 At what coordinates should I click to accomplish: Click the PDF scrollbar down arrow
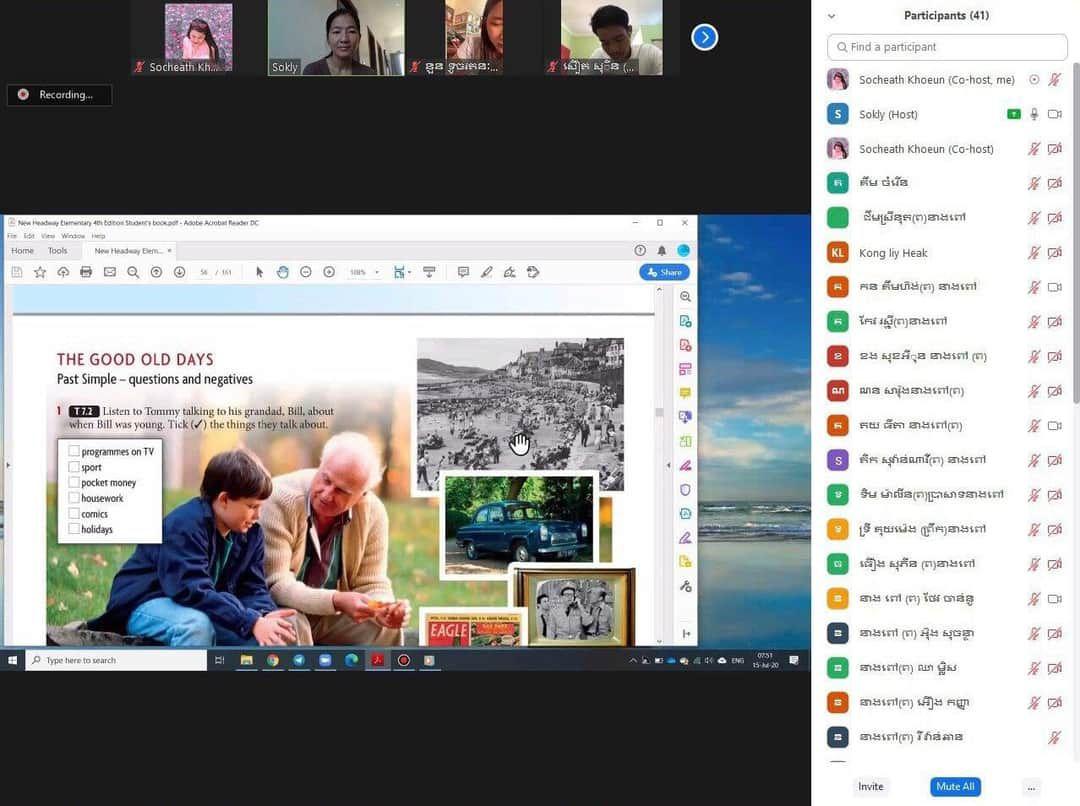pyautogui.click(x=659, y=641)
